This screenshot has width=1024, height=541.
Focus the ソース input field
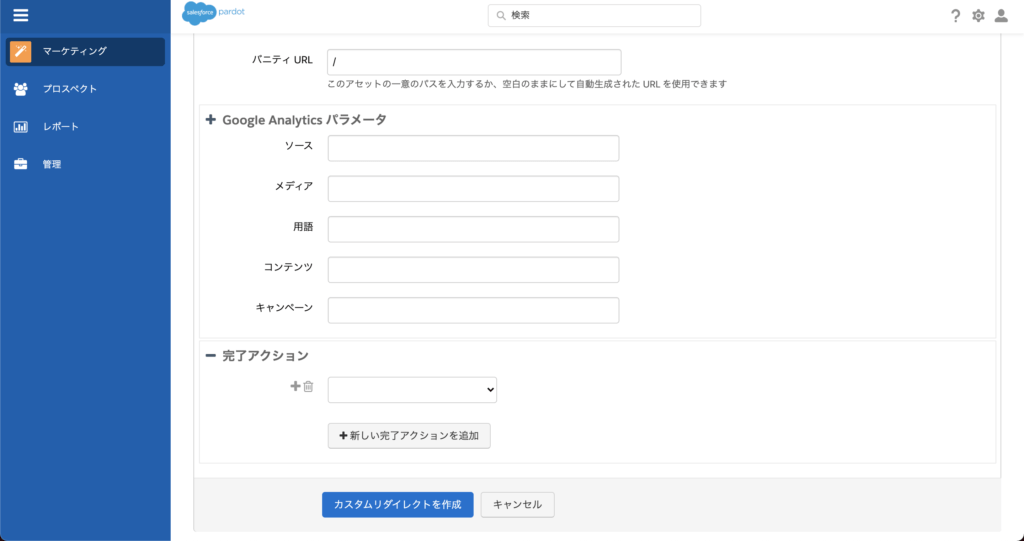473,148
